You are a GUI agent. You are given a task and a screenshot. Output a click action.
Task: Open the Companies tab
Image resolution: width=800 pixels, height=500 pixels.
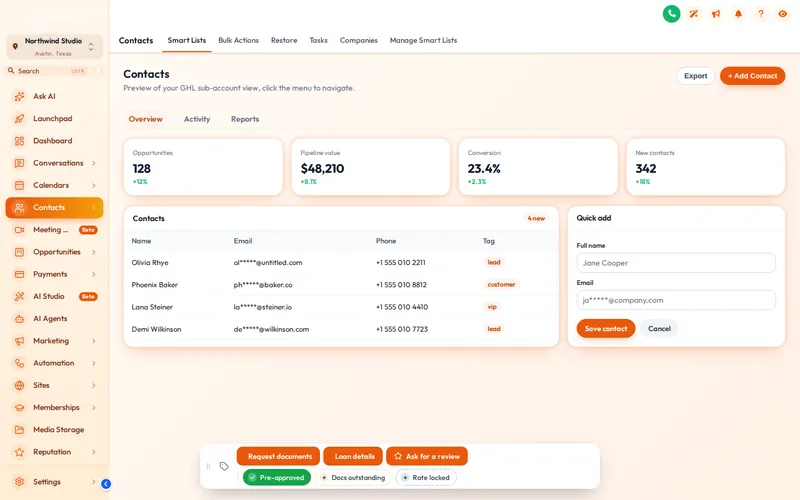tap(359, 40)
